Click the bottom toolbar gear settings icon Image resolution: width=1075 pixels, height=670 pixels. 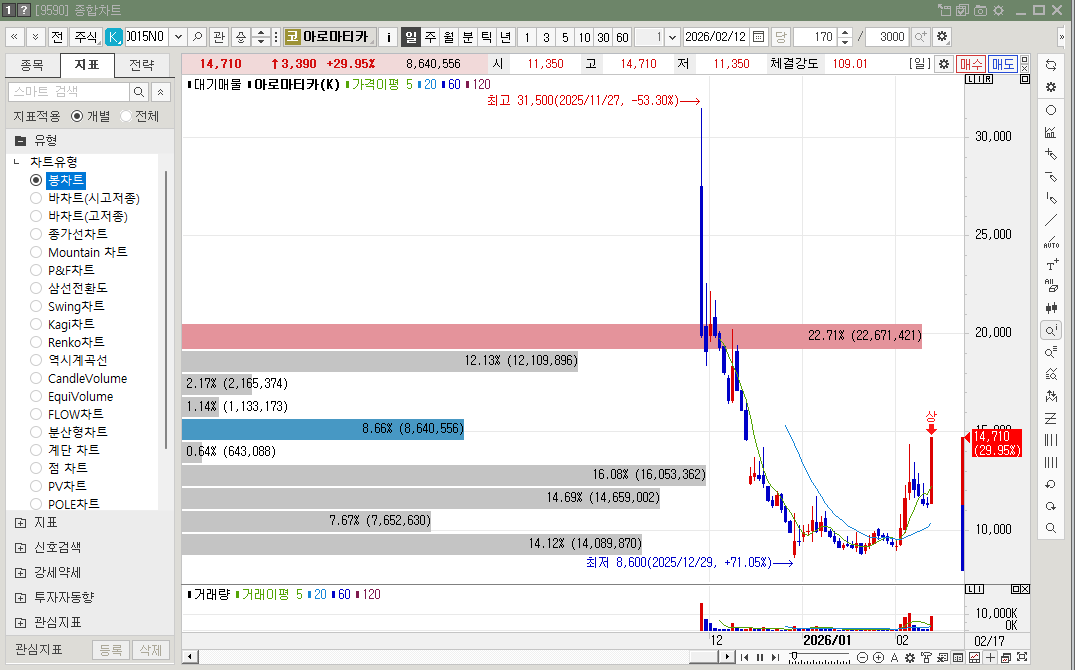910,658
